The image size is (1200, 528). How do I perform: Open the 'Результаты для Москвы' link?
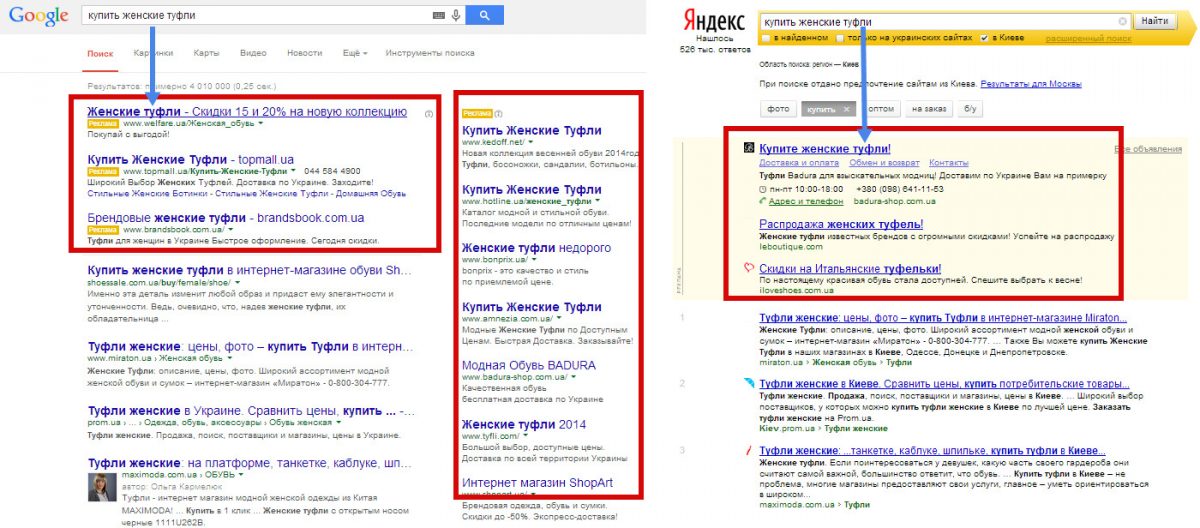pos(1030,85)
